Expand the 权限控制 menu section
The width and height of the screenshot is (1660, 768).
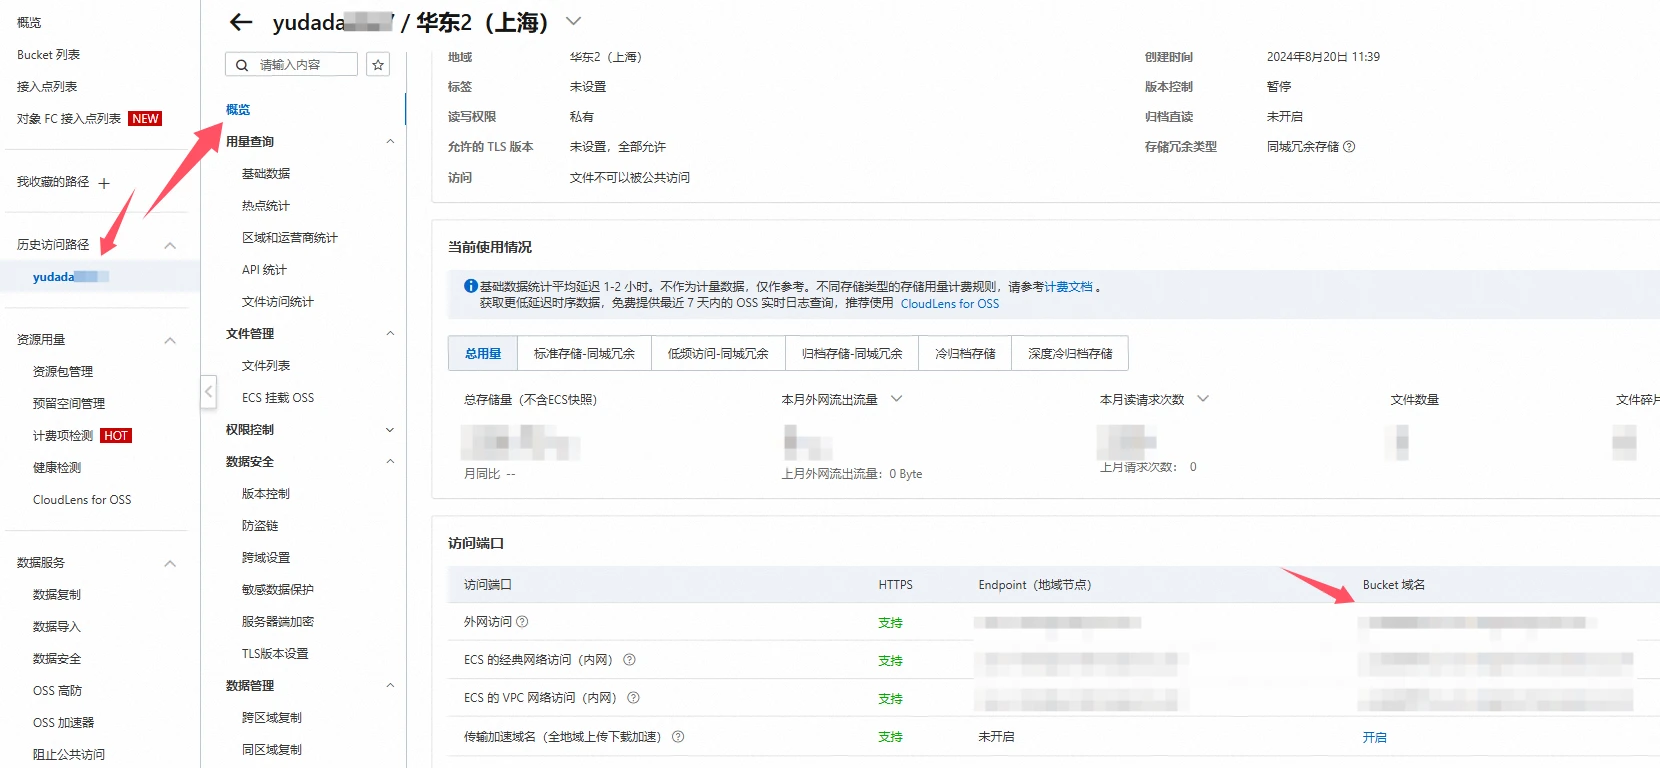click(390, 430)
